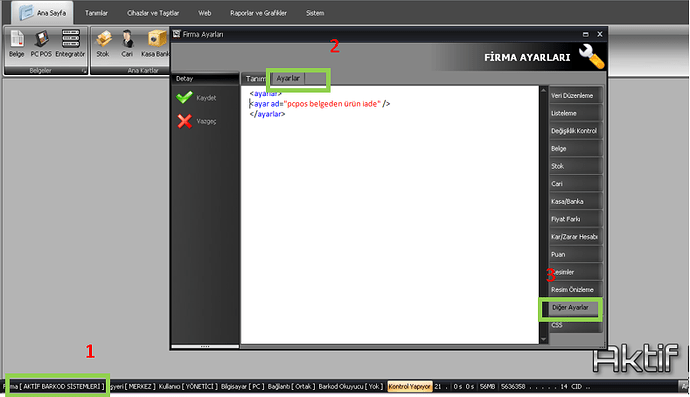Click the Firma status bar field
The height and width of the screenshot is (397, 690).
tap(55, 386)
